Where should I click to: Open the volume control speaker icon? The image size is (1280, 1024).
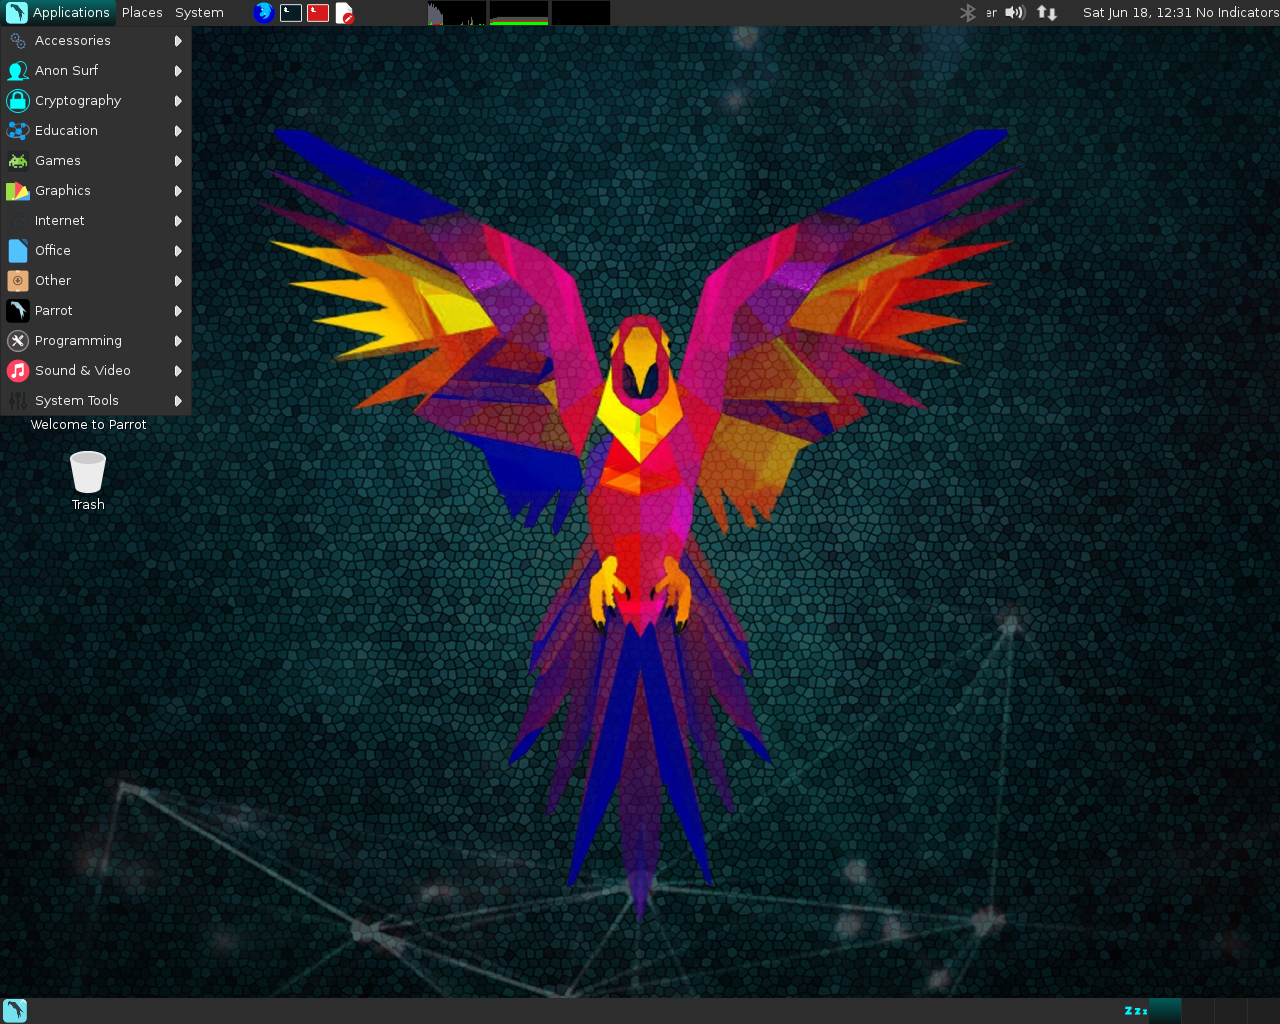(x=1015, y=13)
